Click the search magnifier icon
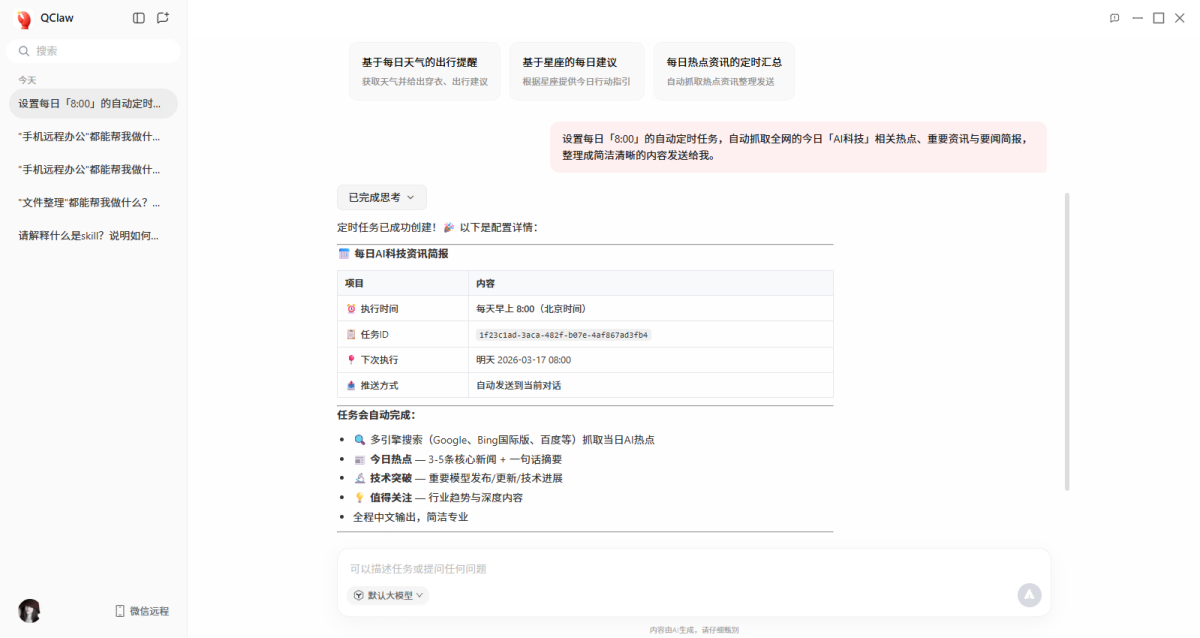 [x=24, y=51]
